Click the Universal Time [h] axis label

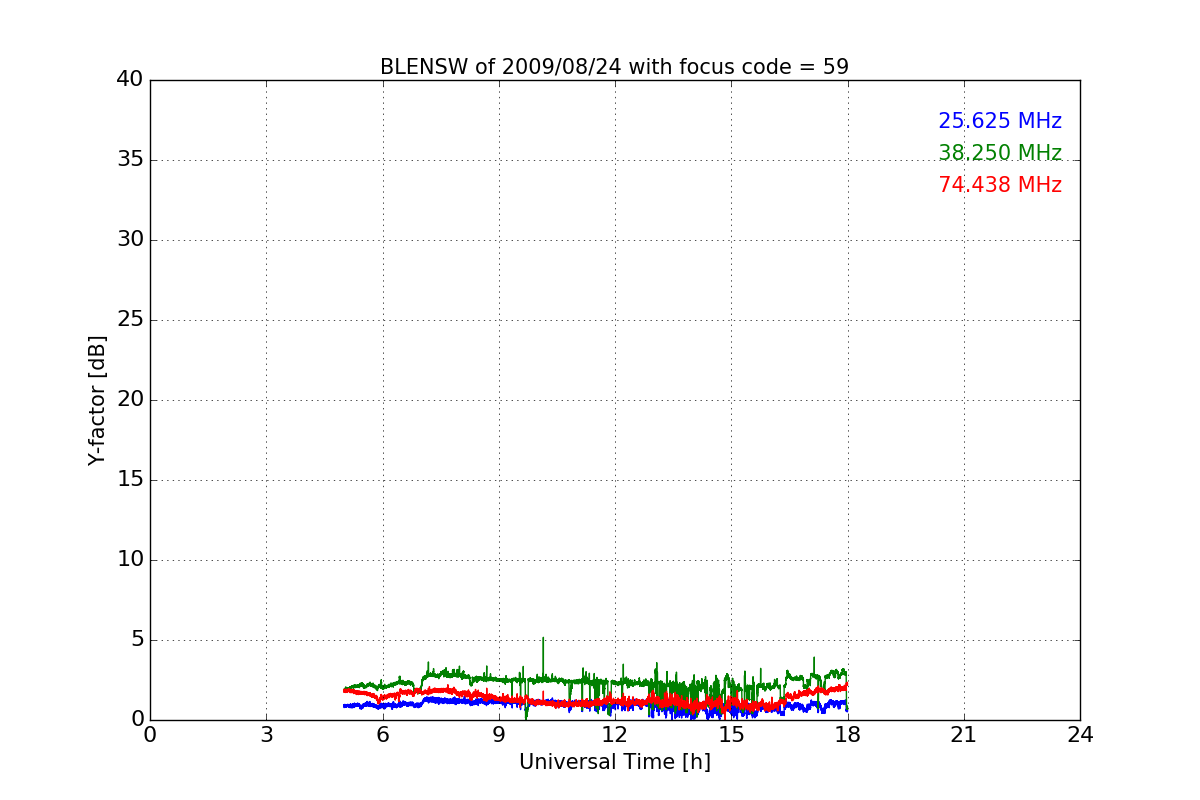pyautogui.click(x=614, y=762)
